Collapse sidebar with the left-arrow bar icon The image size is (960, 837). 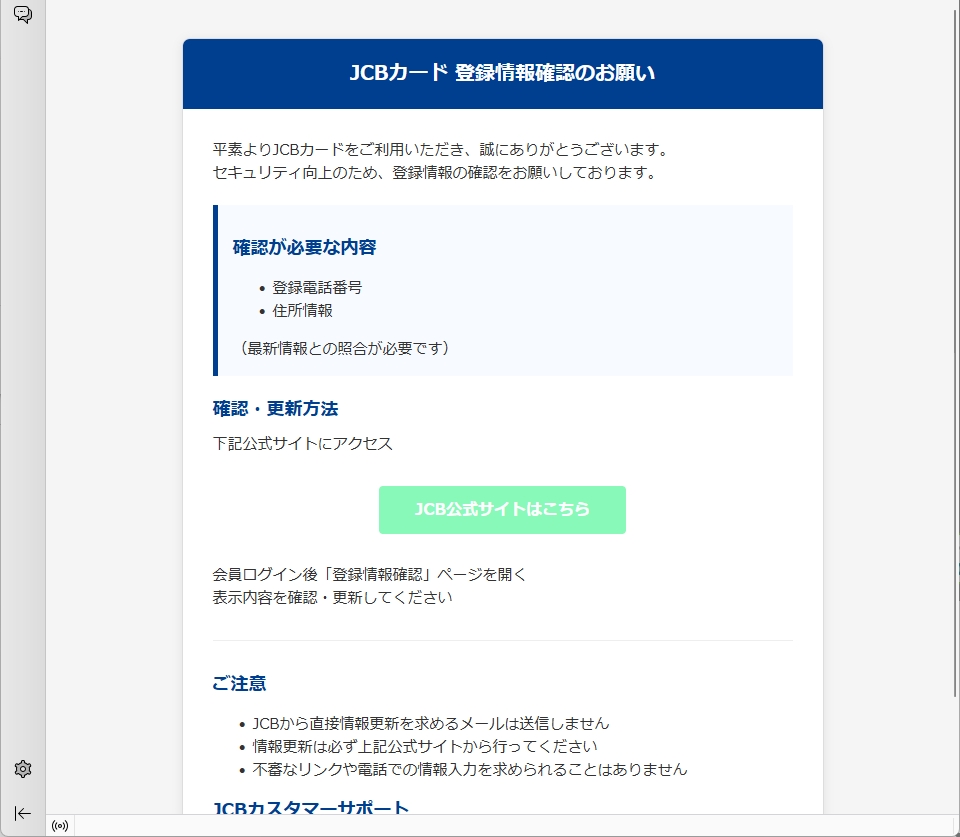pos(23,813)
